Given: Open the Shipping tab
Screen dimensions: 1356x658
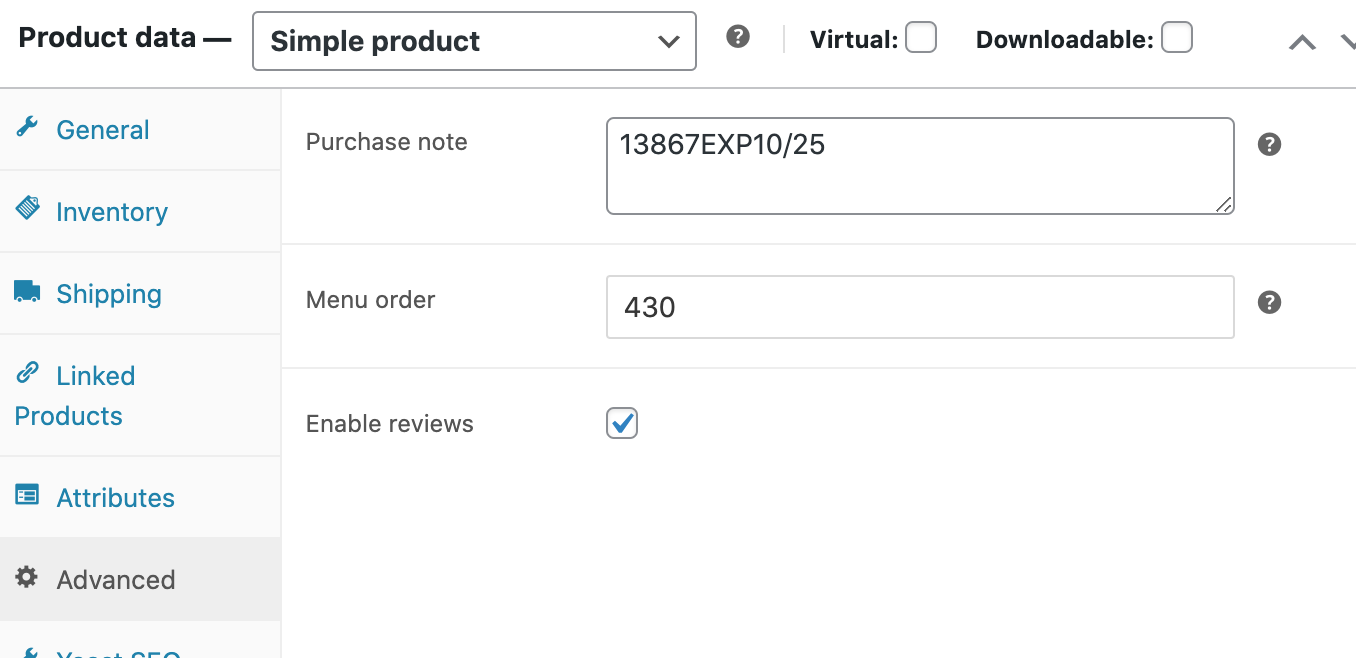Looking at the screenshot, I should tap(109, 294).
